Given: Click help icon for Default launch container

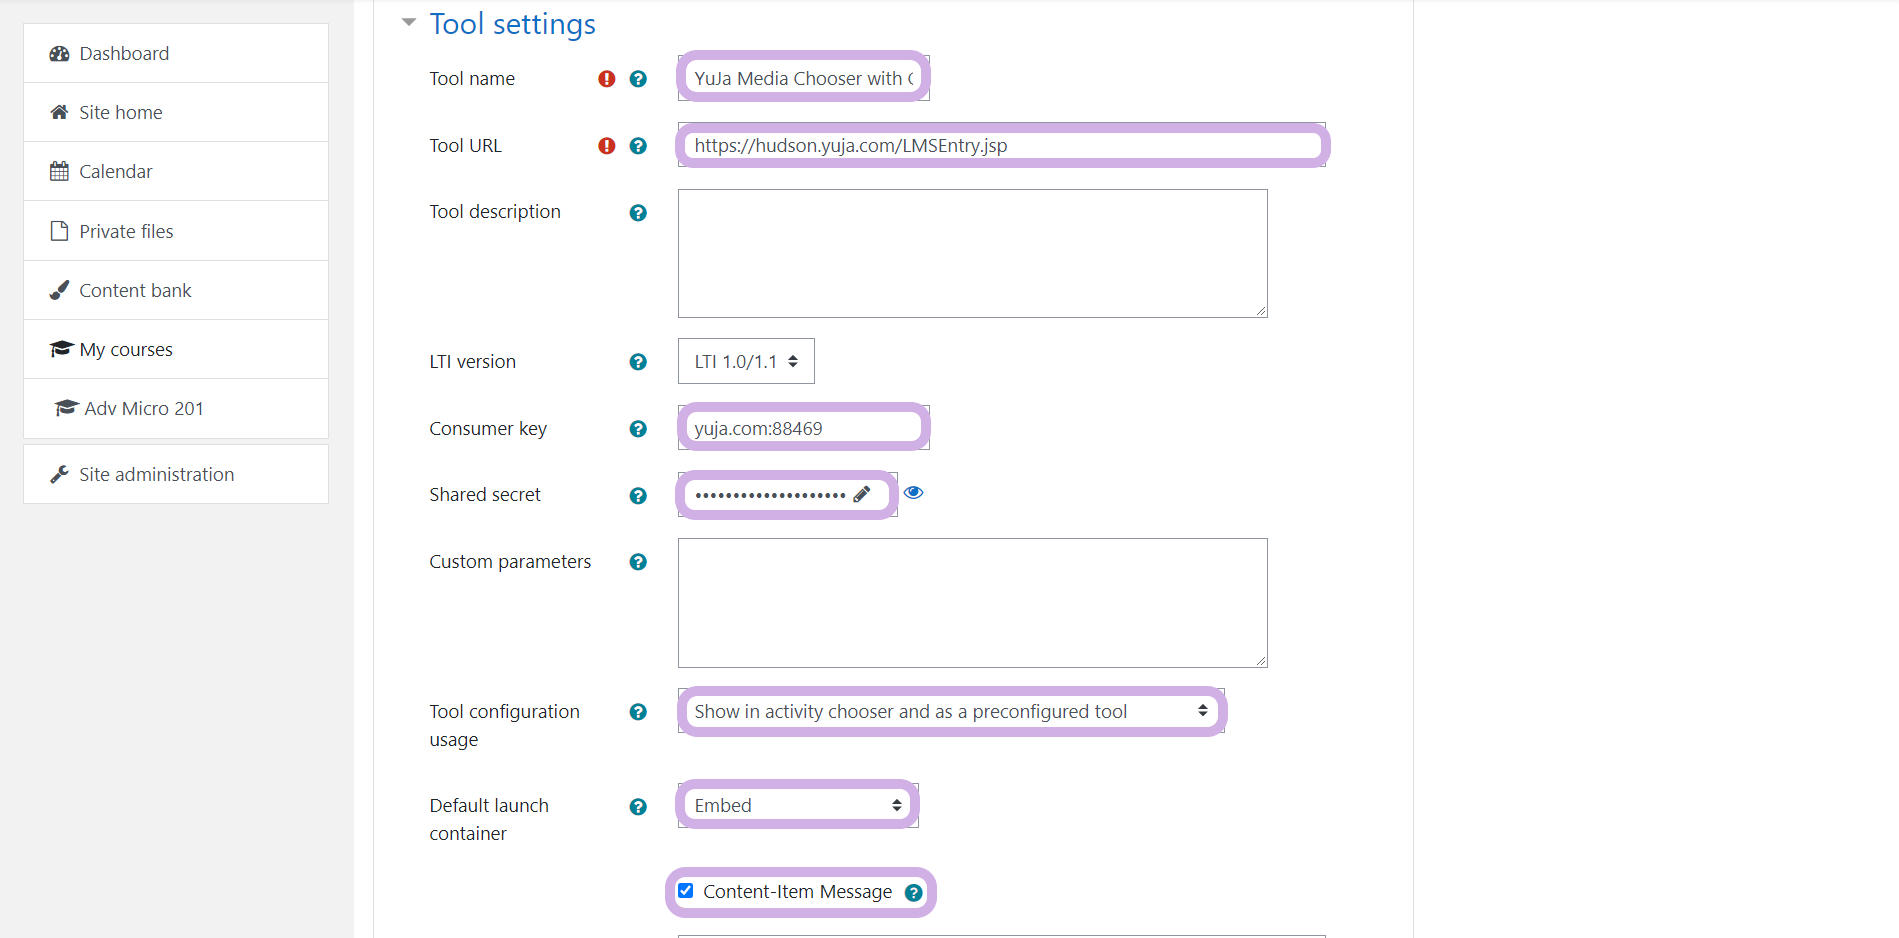Looking at the screenshot, I should [638, 807].
